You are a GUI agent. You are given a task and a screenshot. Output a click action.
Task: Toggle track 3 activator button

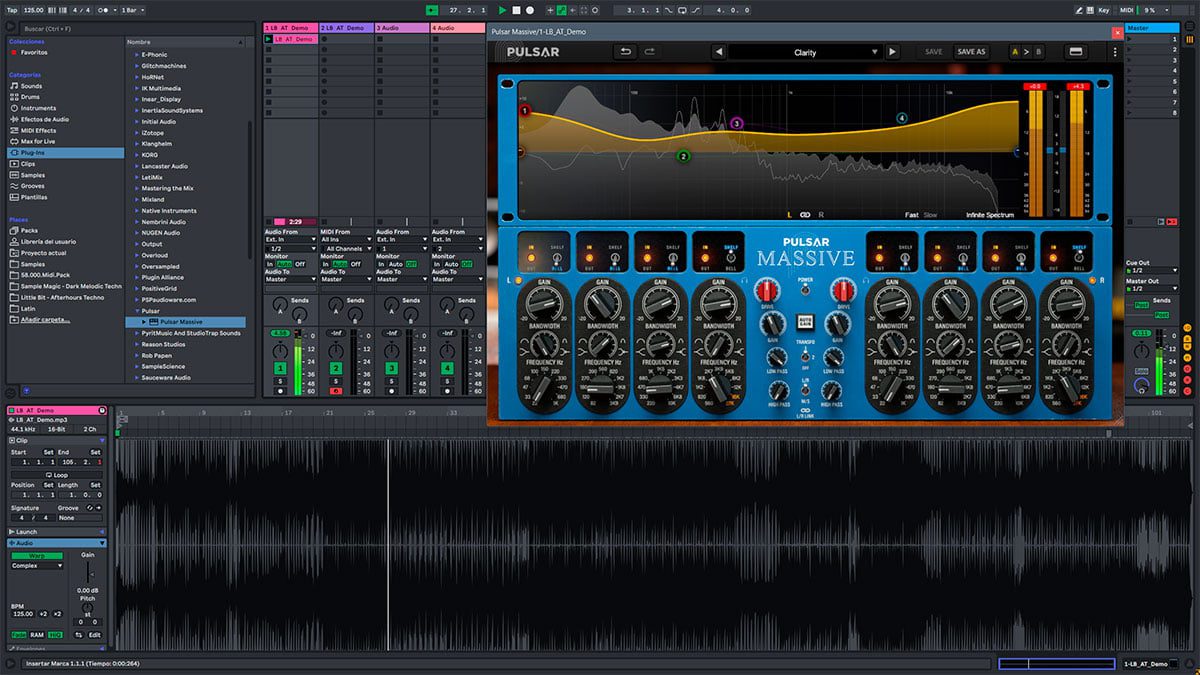pos(393,369)
